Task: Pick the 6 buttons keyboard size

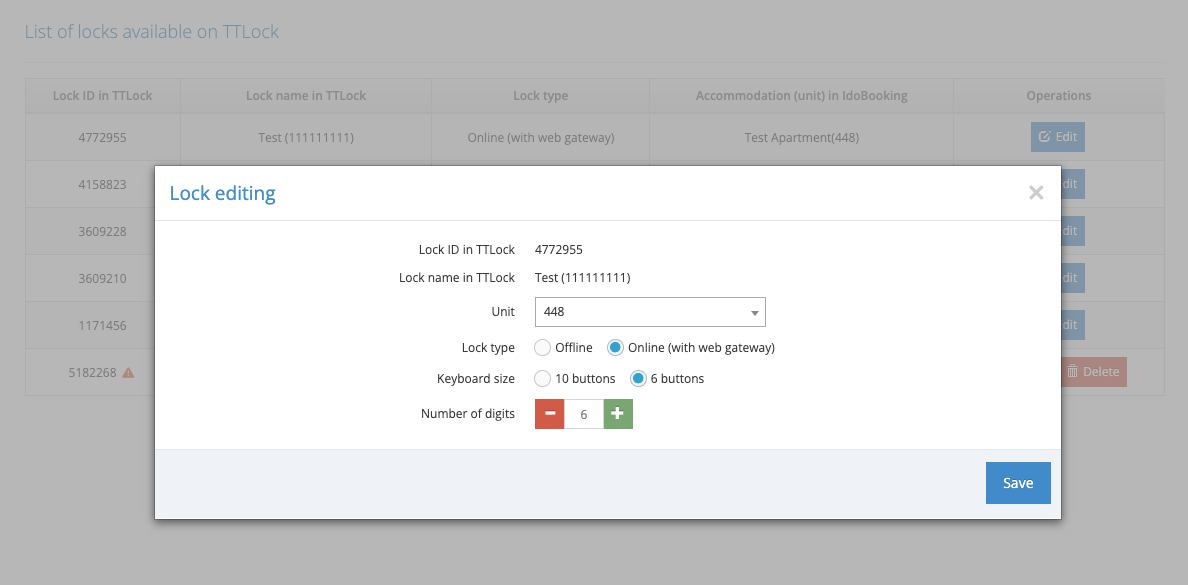Action: pos(637,379)
